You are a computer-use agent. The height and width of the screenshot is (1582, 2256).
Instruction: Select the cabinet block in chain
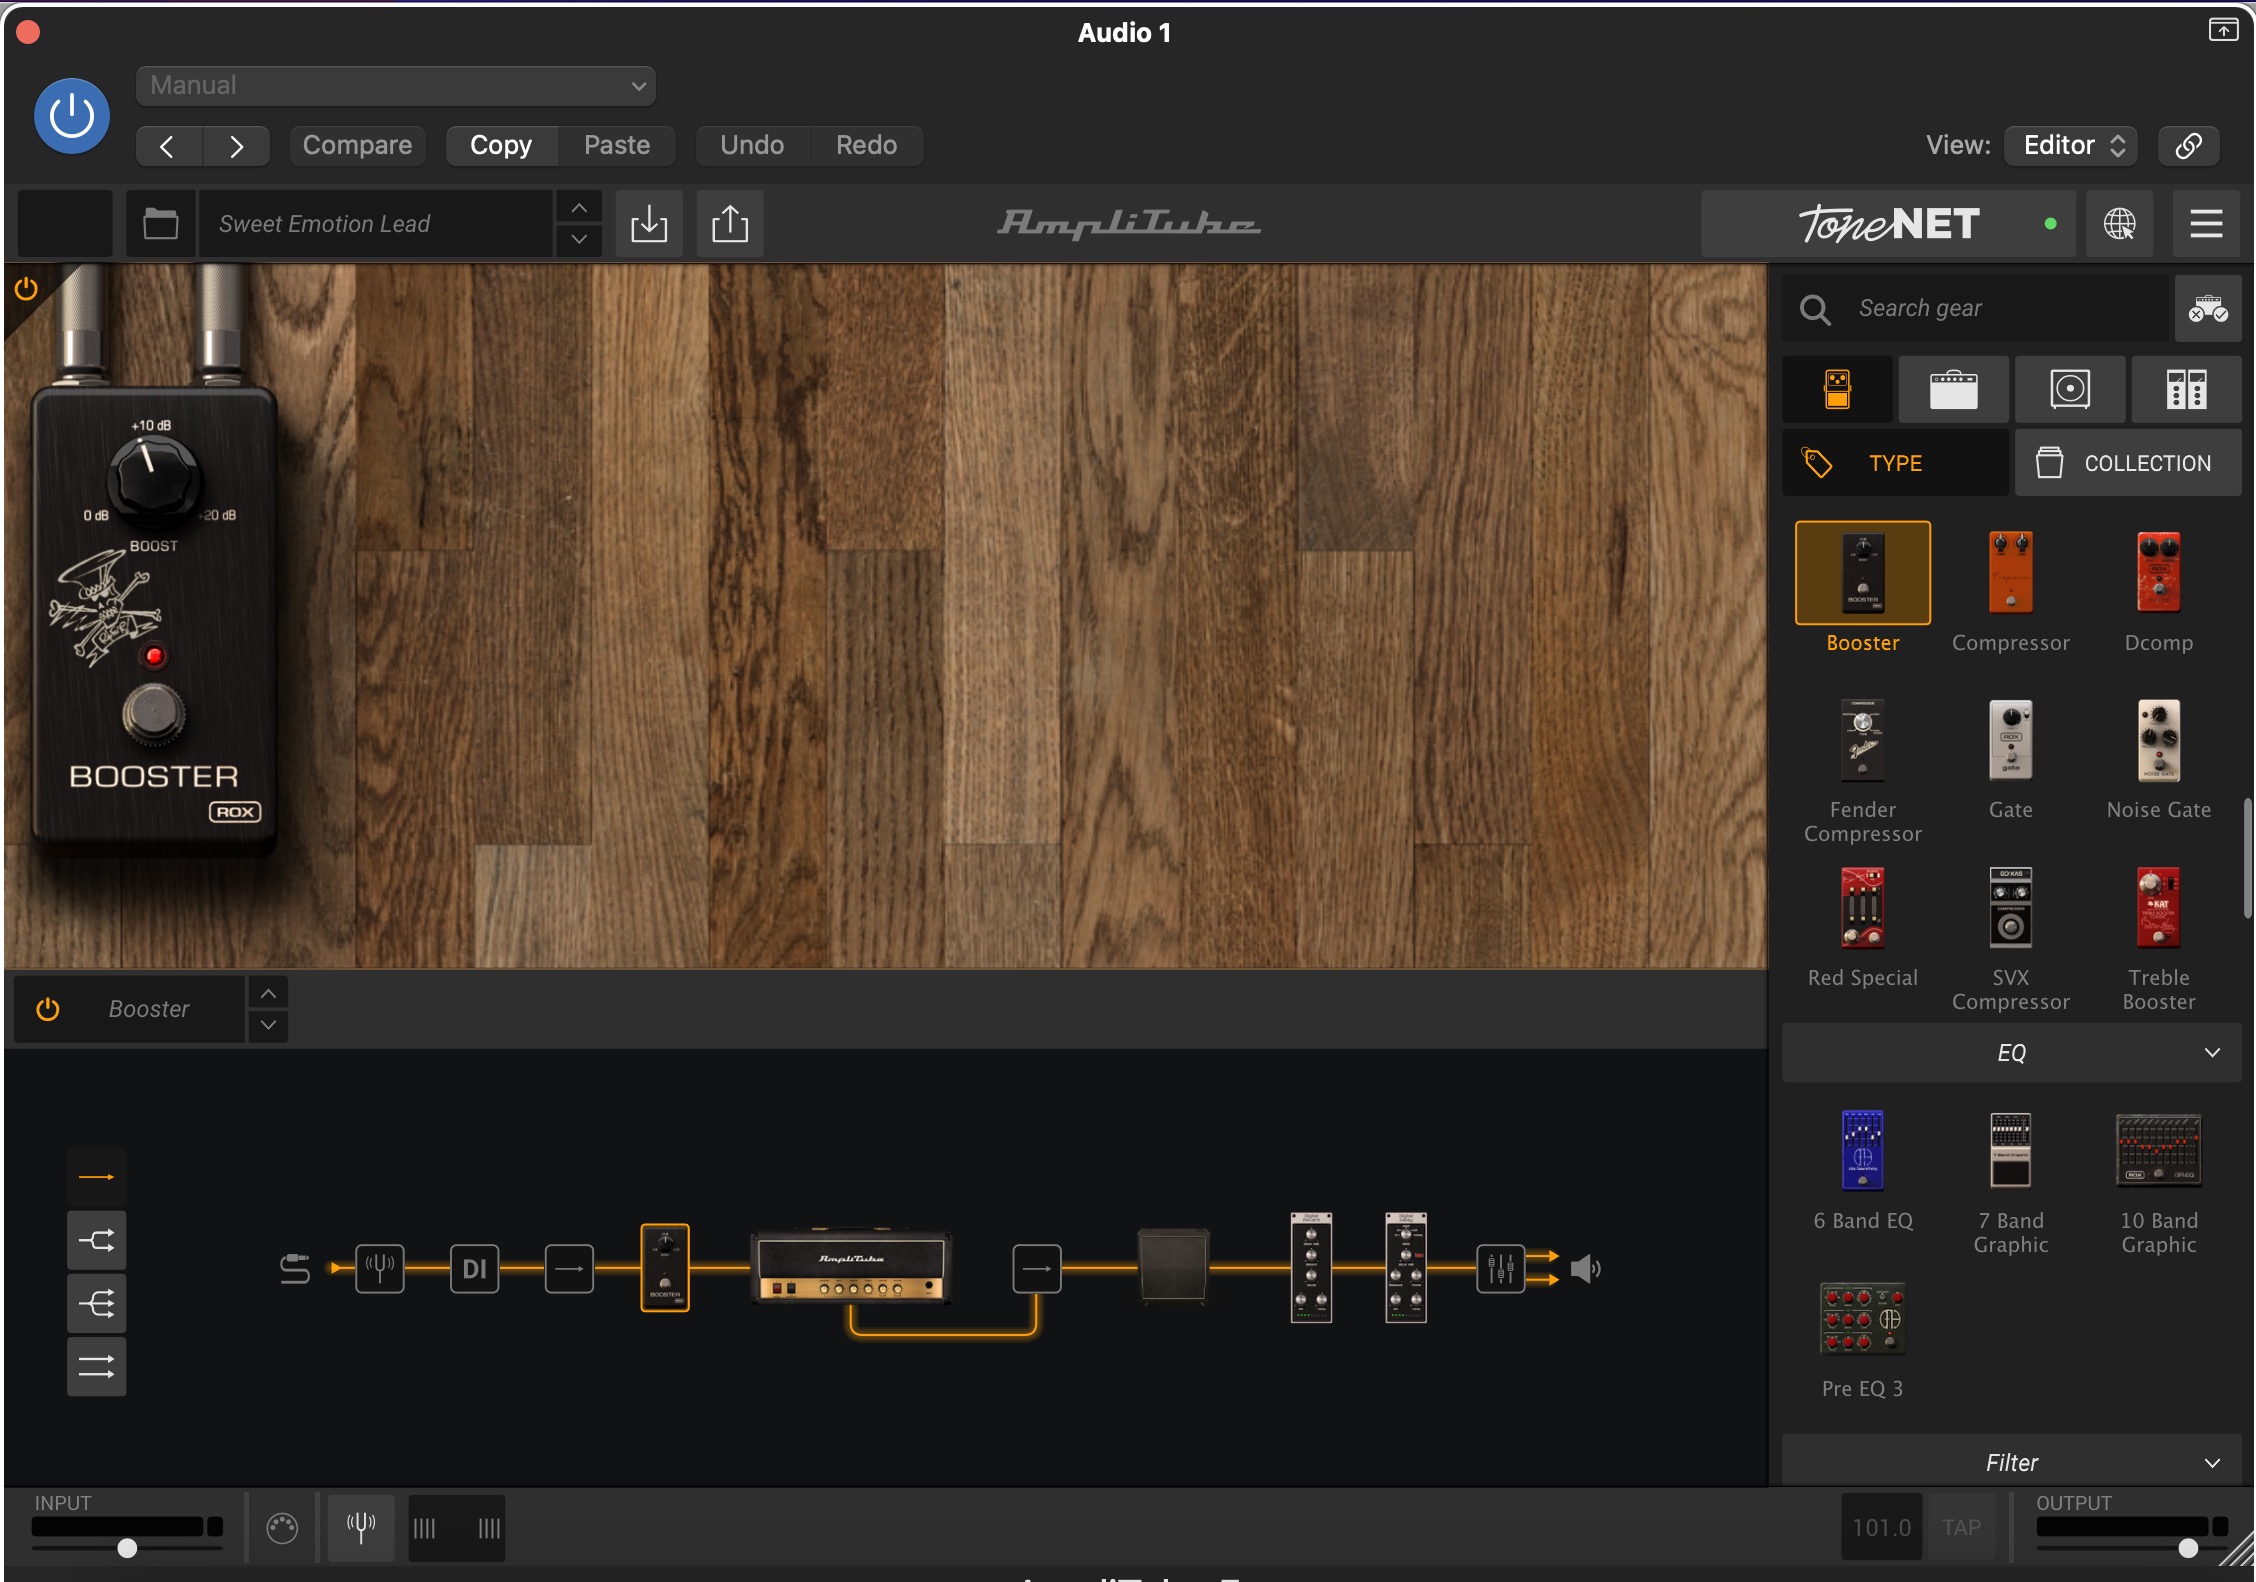point(1174,1267)
